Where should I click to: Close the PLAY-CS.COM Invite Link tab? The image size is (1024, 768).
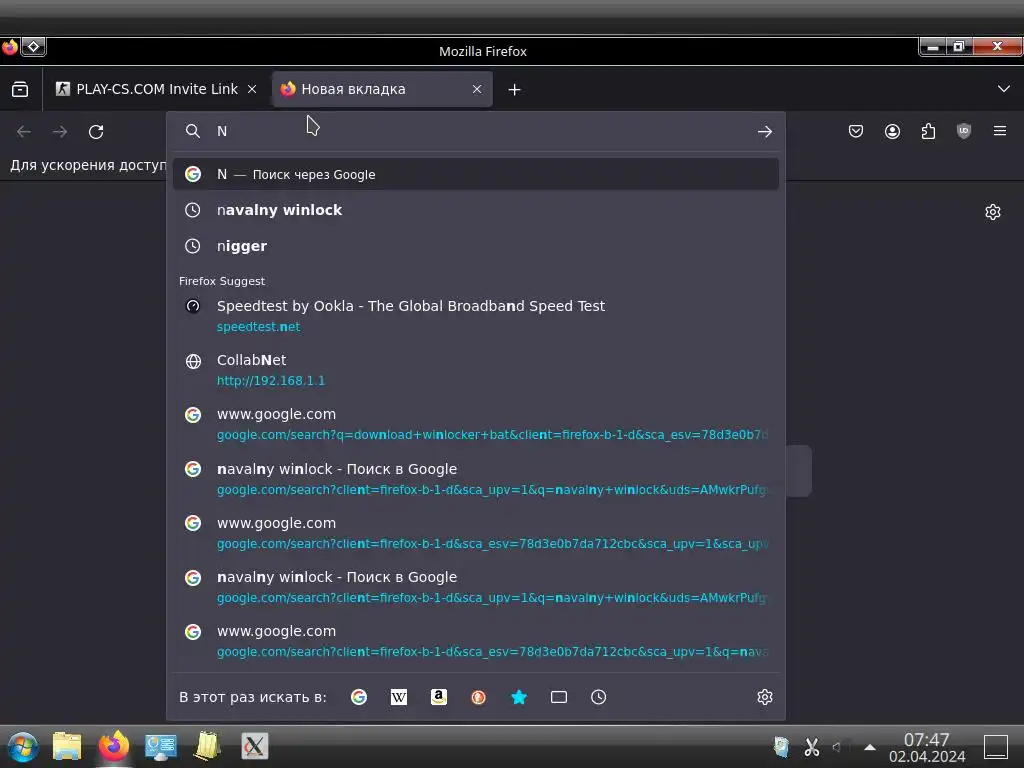pyautogui.click(x=252, y=89)
